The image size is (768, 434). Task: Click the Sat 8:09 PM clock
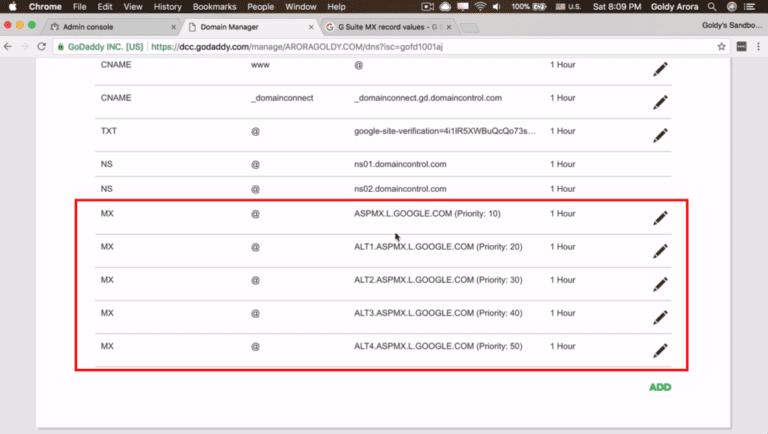tap(617, 7)
